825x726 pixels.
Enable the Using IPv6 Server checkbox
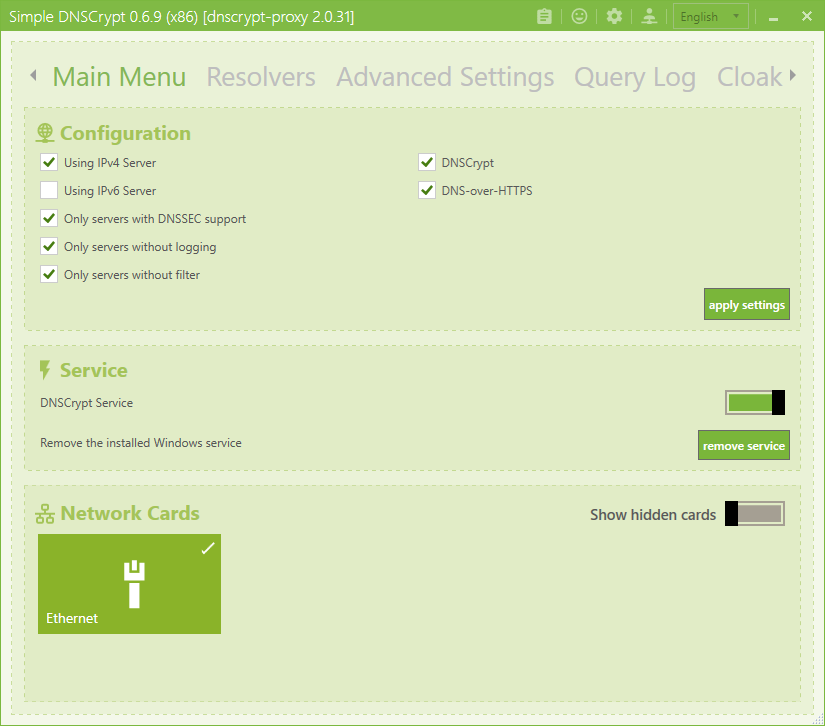[x=49, y=190]
